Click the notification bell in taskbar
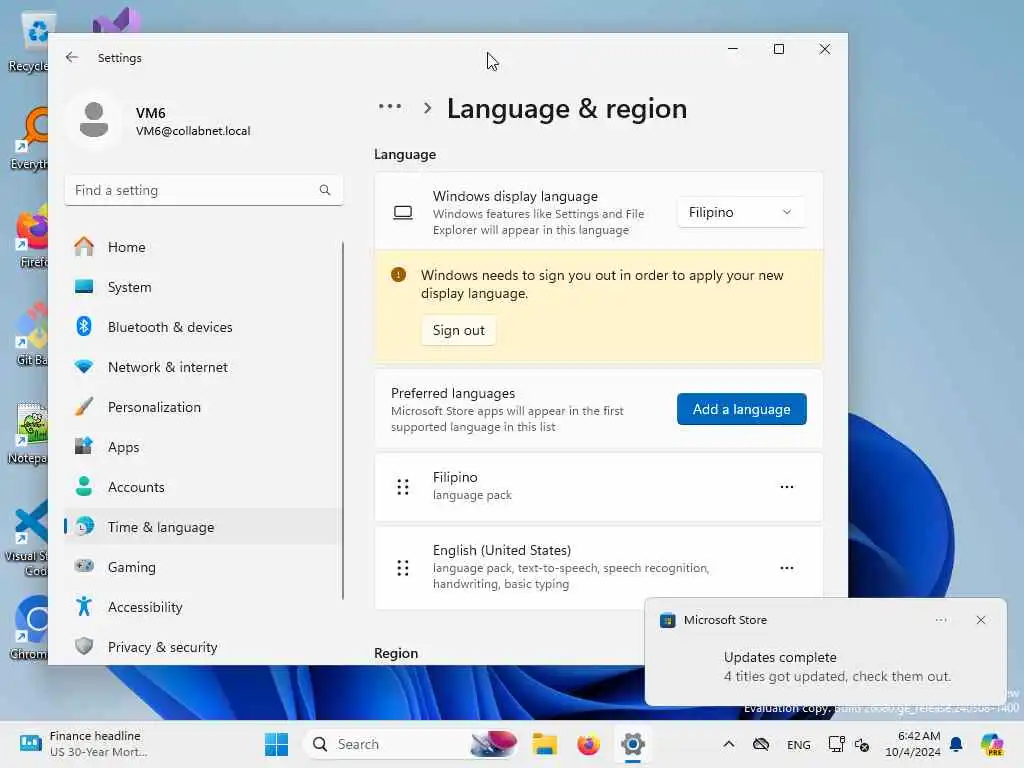Image resolution: width=1024 pixels, height=768 pixels. (x=956, y=744)
